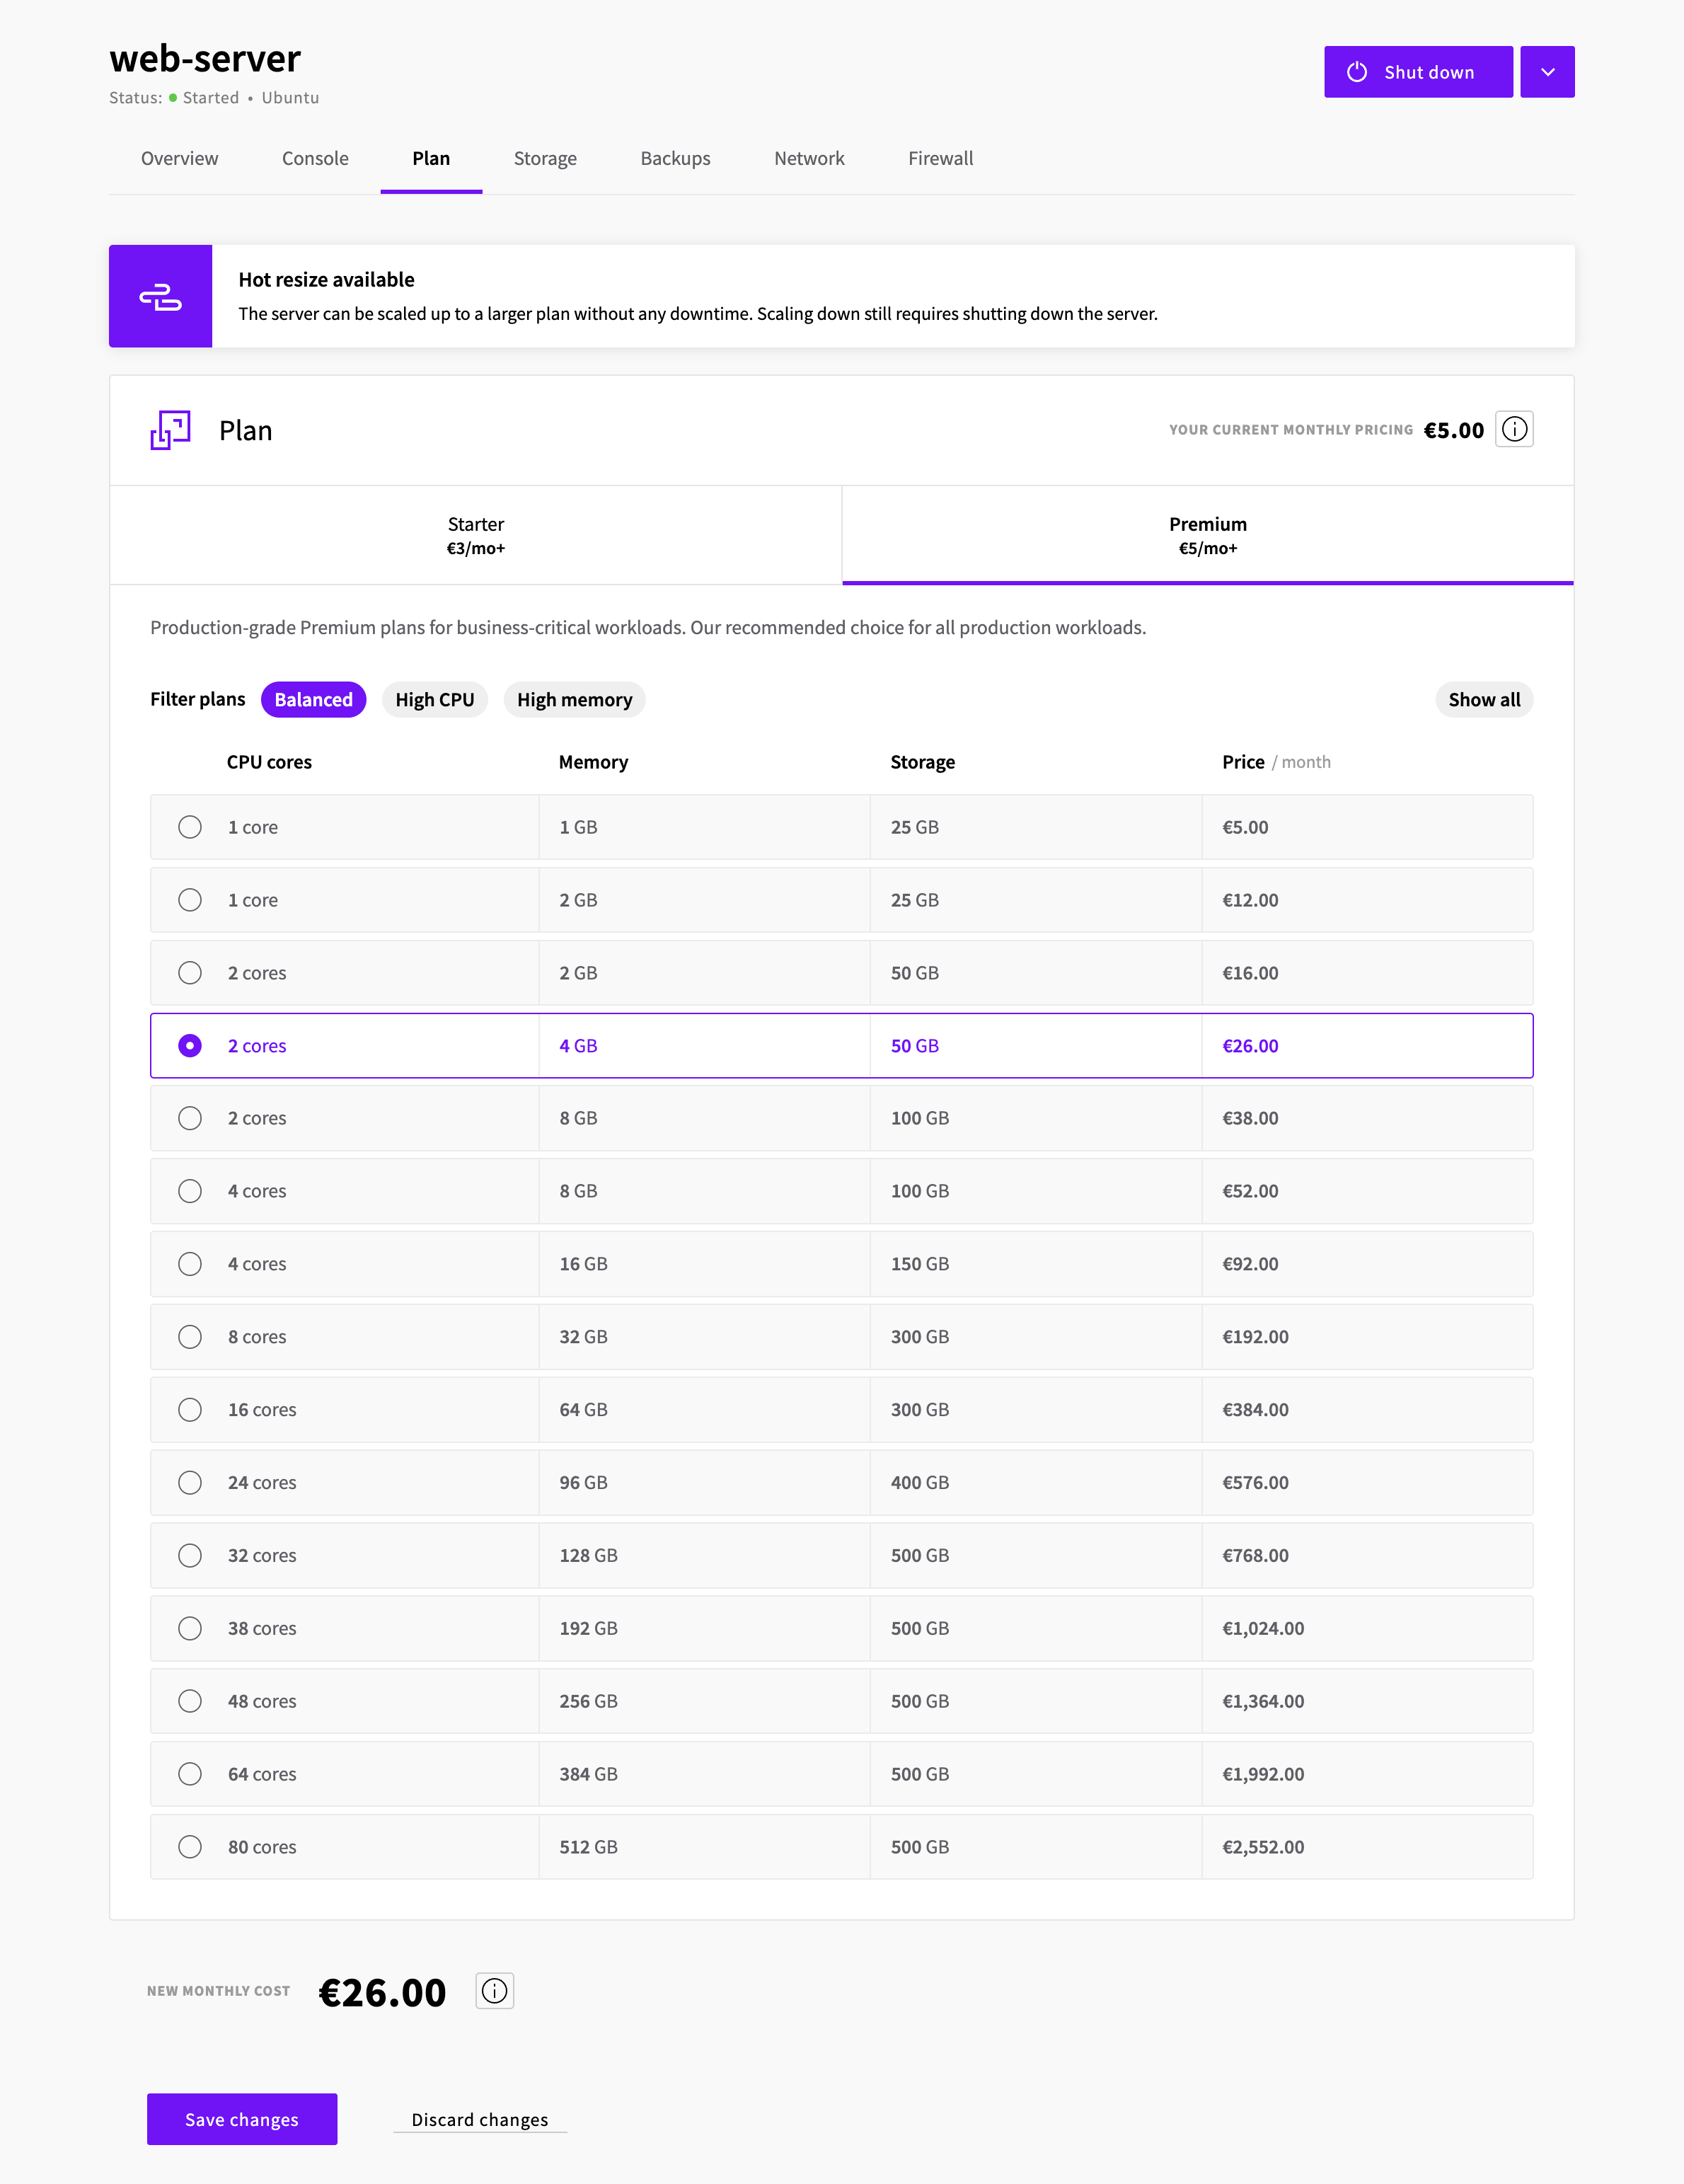The width and height of the screenshot is (1684, 2184).
Task: Switch to the Console tab
Action: tap(315, 158)
